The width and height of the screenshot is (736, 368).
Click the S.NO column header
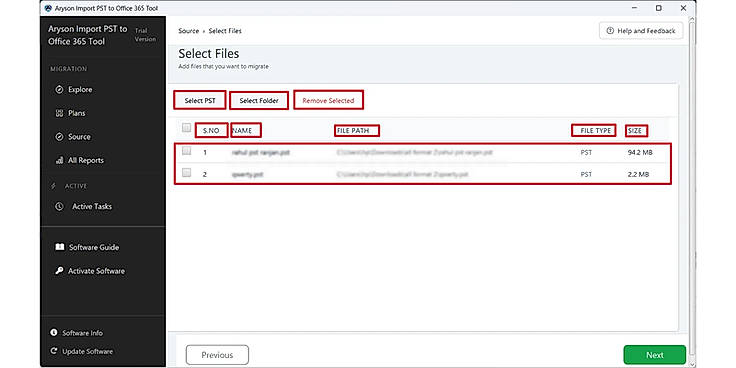211,130
